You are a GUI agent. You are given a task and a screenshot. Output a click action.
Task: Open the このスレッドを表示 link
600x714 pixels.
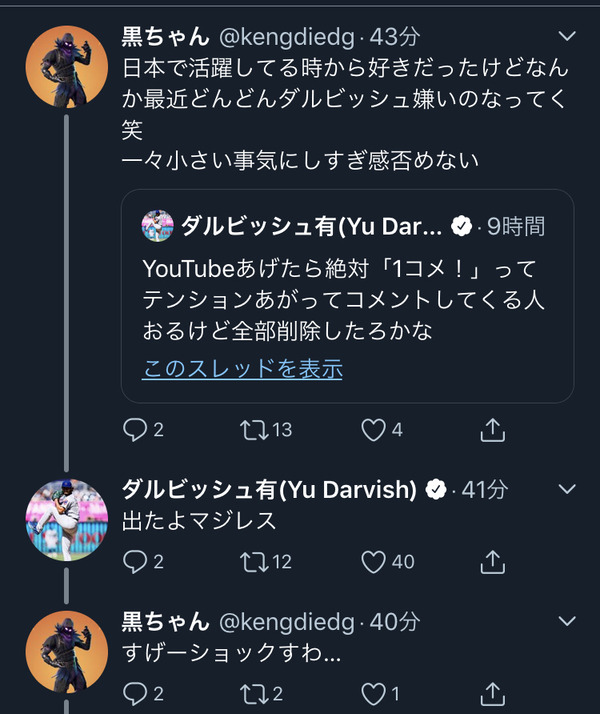[x=242, y=368]
